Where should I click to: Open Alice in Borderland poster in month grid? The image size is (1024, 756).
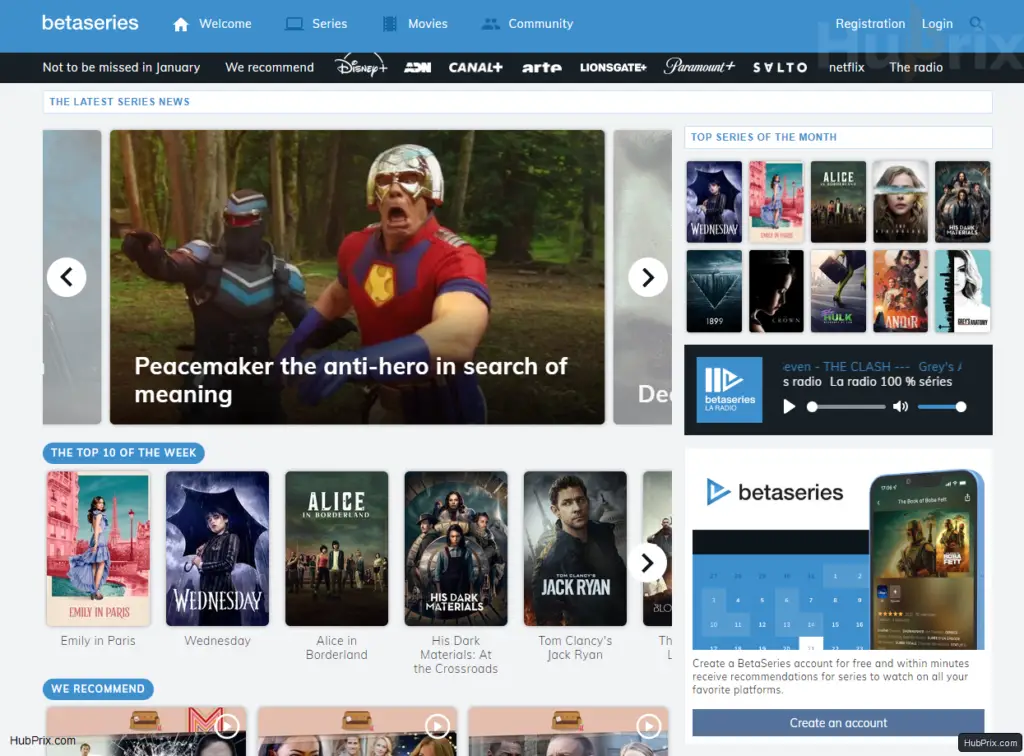click(x=839, y=202)
